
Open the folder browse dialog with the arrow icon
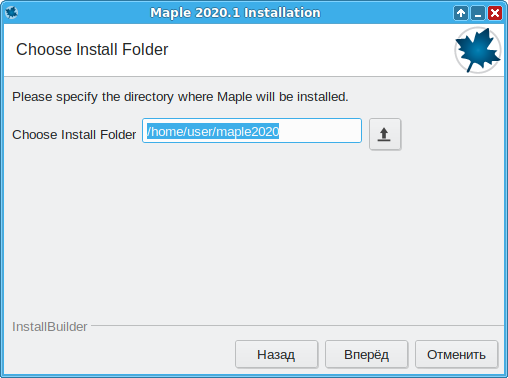[x=385, y=134]
